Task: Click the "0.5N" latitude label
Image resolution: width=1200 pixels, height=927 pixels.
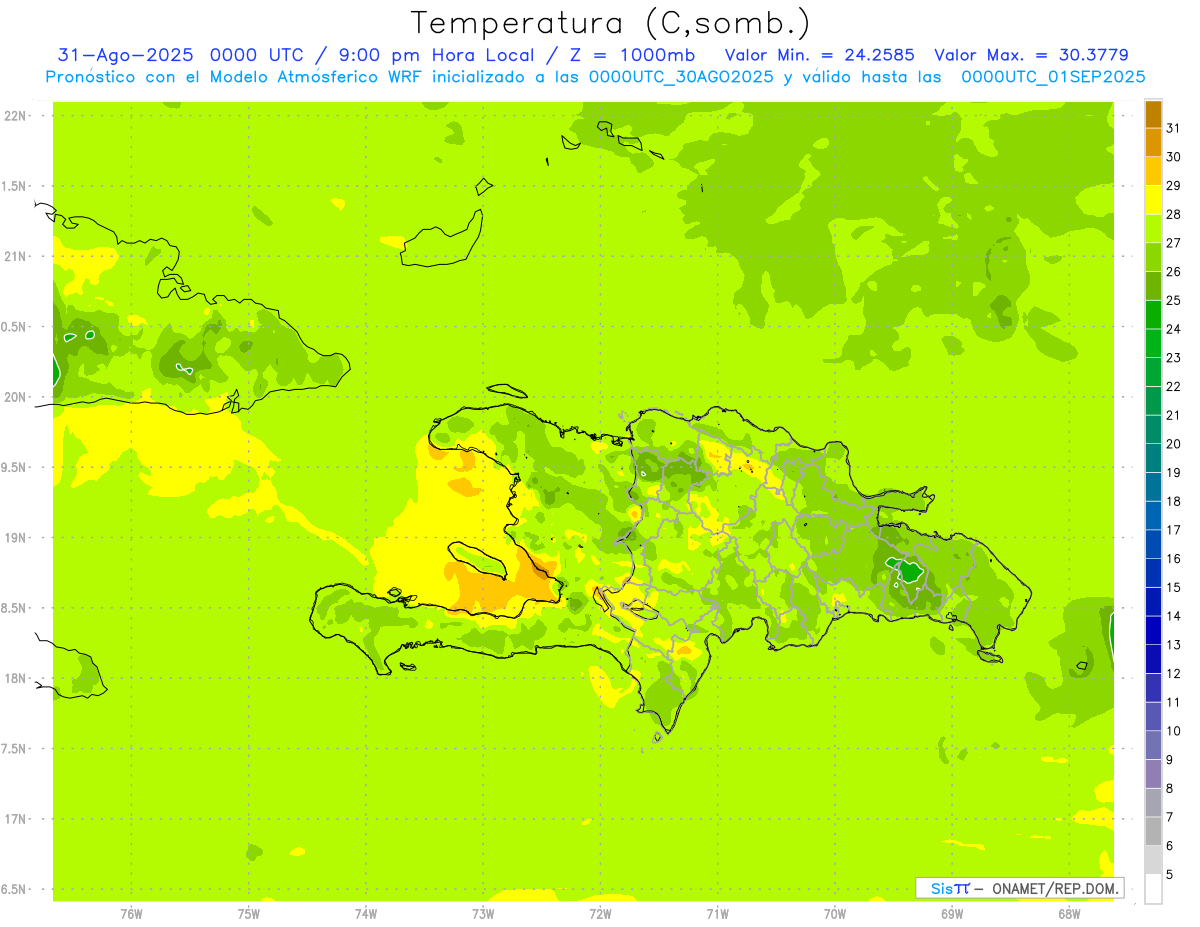Action: [15, 327]
